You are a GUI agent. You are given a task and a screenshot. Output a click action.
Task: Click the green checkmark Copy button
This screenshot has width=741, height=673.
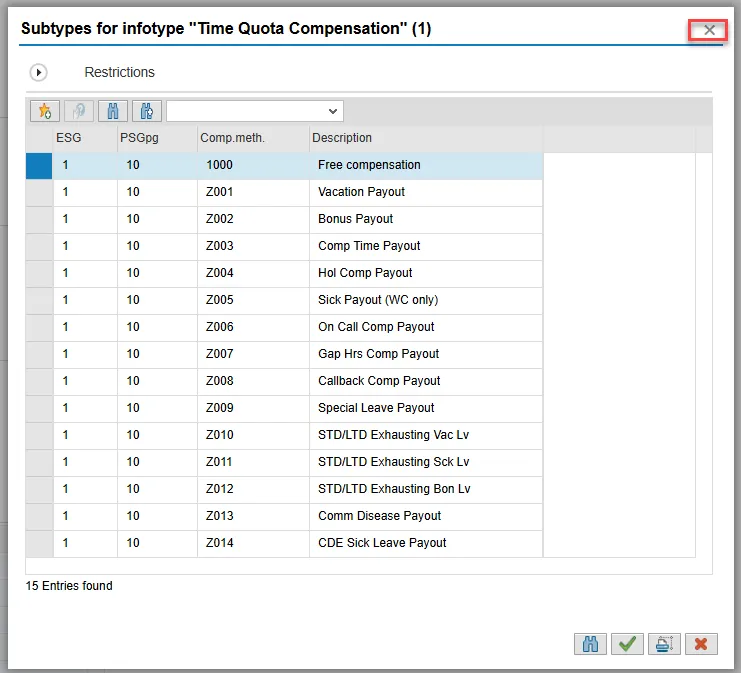(x=627, y=644)
